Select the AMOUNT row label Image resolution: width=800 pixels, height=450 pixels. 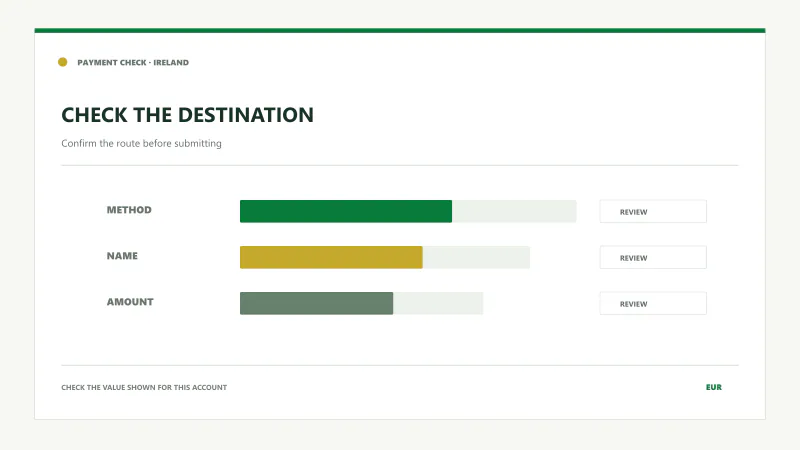pyautogui.click(x=130, y=302)
